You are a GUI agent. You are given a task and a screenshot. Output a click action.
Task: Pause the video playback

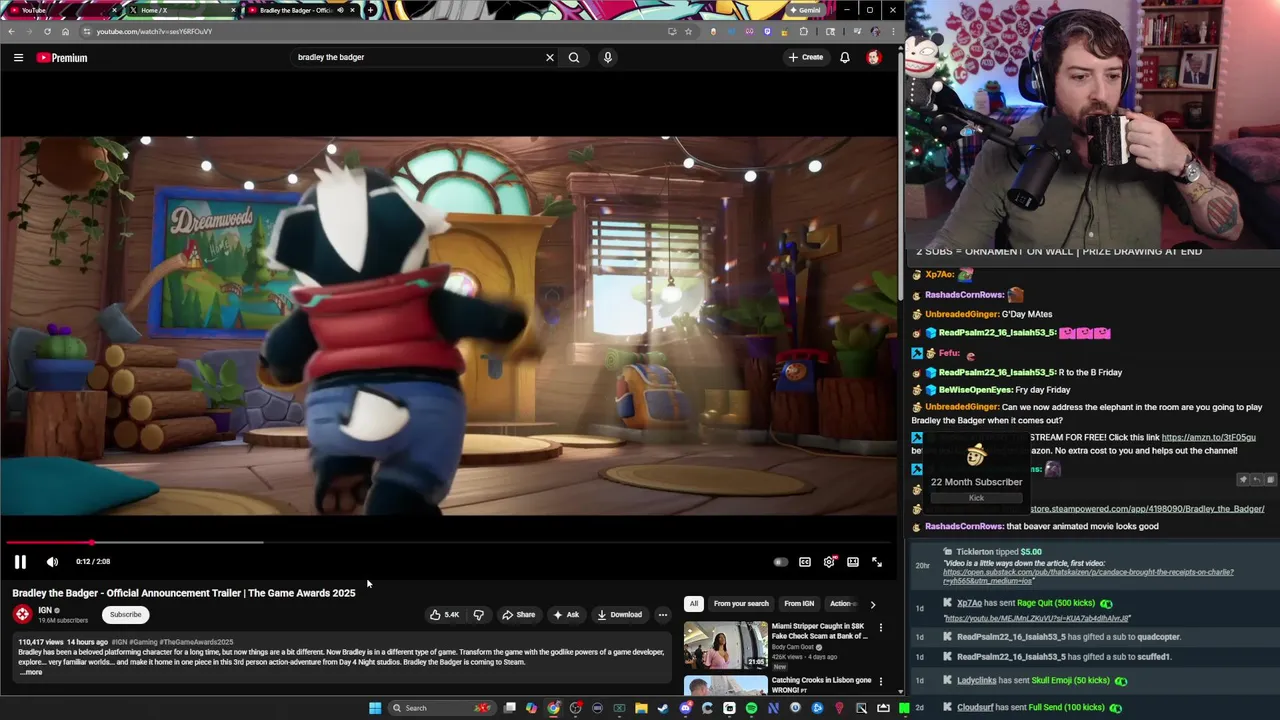tap(20, 562)
